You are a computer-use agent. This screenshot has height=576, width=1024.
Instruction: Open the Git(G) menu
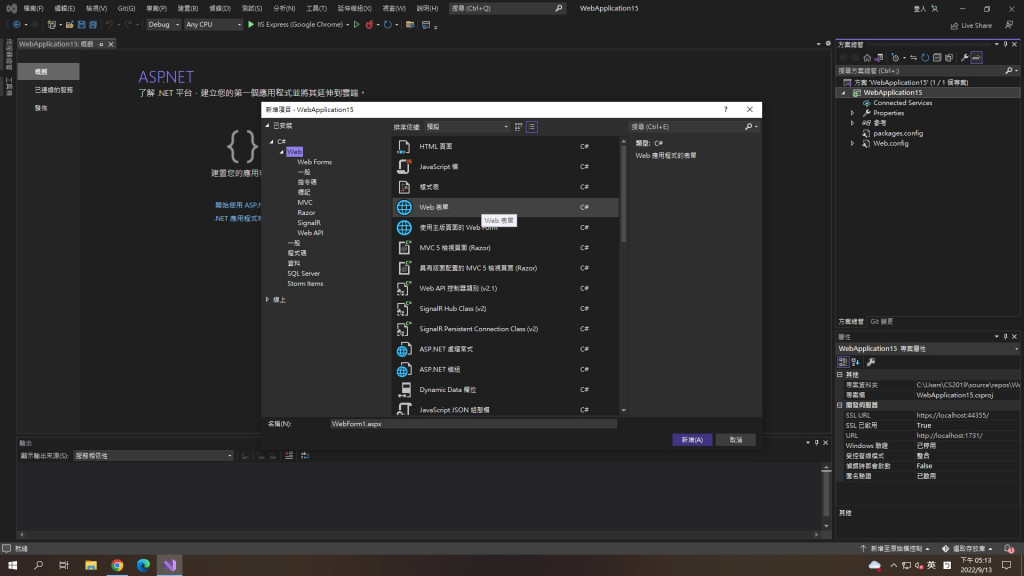126,8
